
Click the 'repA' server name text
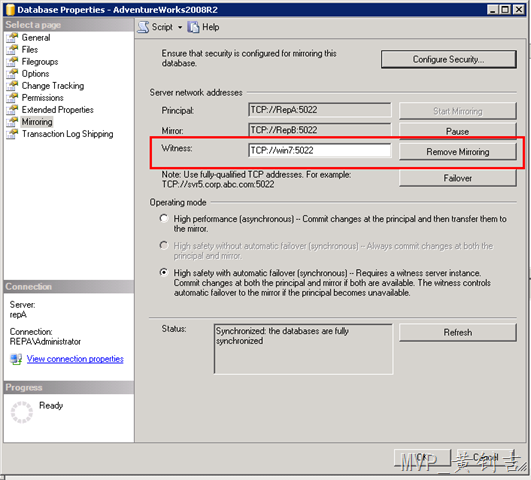(18, 314)
